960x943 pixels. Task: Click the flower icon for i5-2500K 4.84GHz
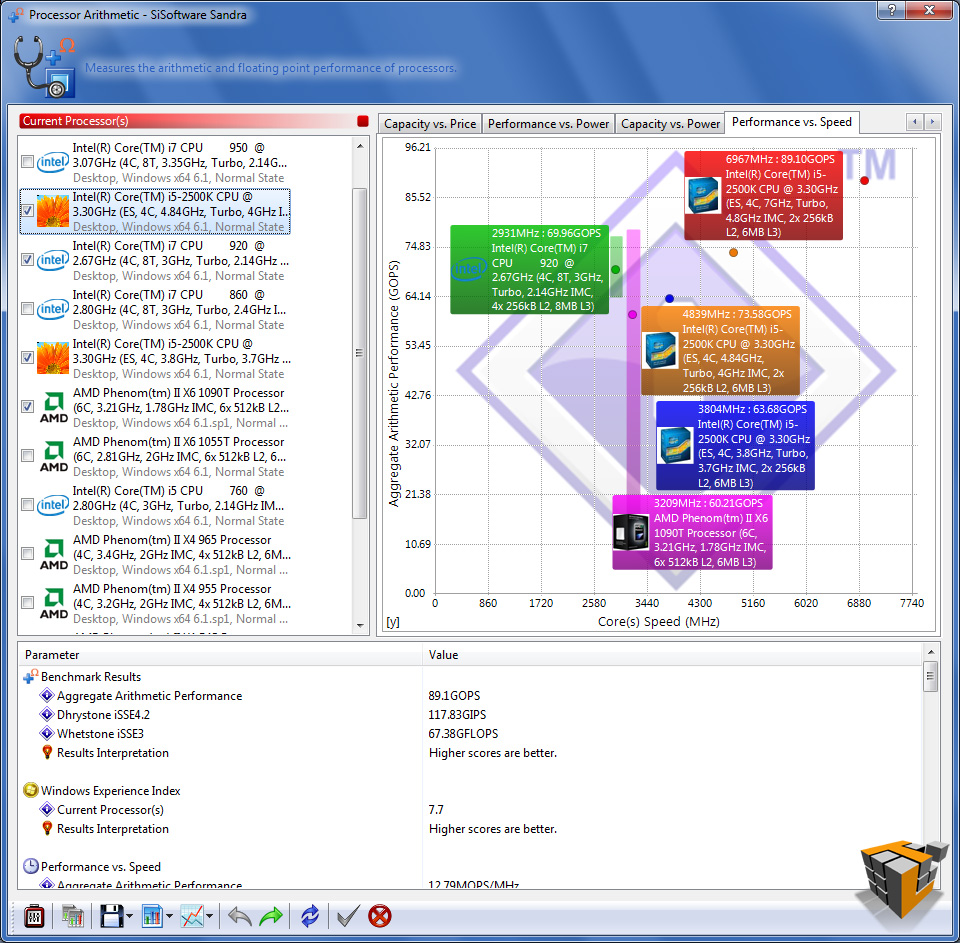[53, 211]
